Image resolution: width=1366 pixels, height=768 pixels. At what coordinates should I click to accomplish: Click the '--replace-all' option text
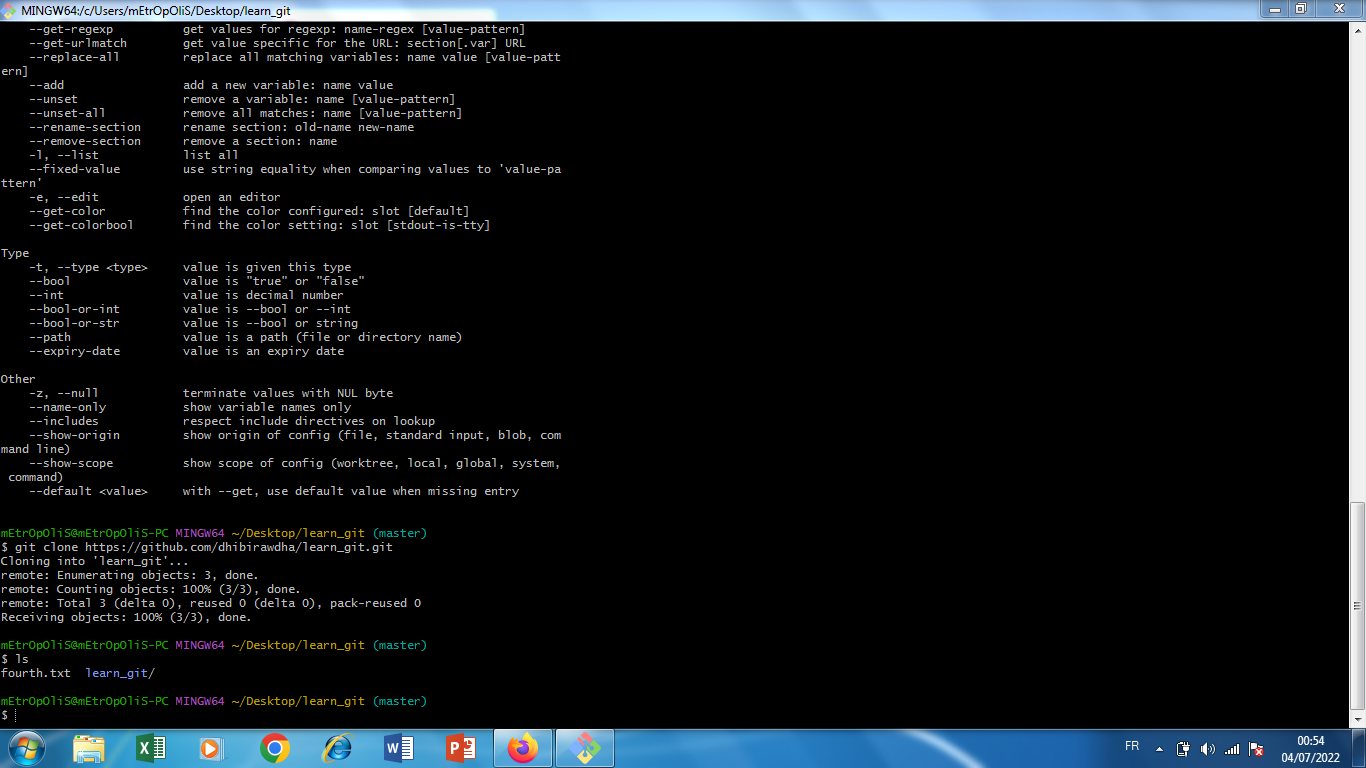(x=75, y=57)
